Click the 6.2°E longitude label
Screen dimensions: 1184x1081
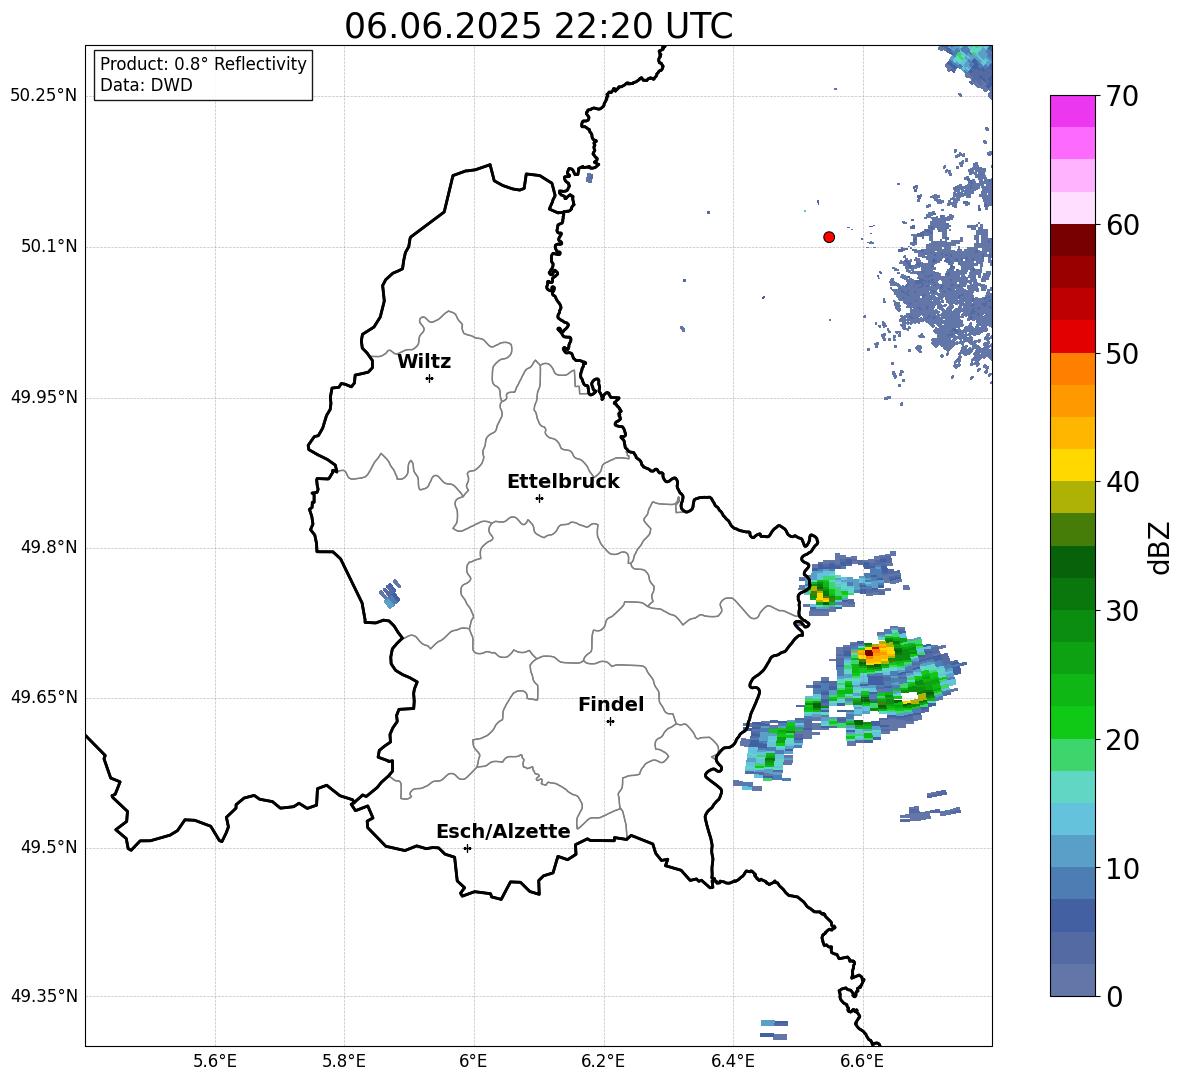pos(603,1061)
